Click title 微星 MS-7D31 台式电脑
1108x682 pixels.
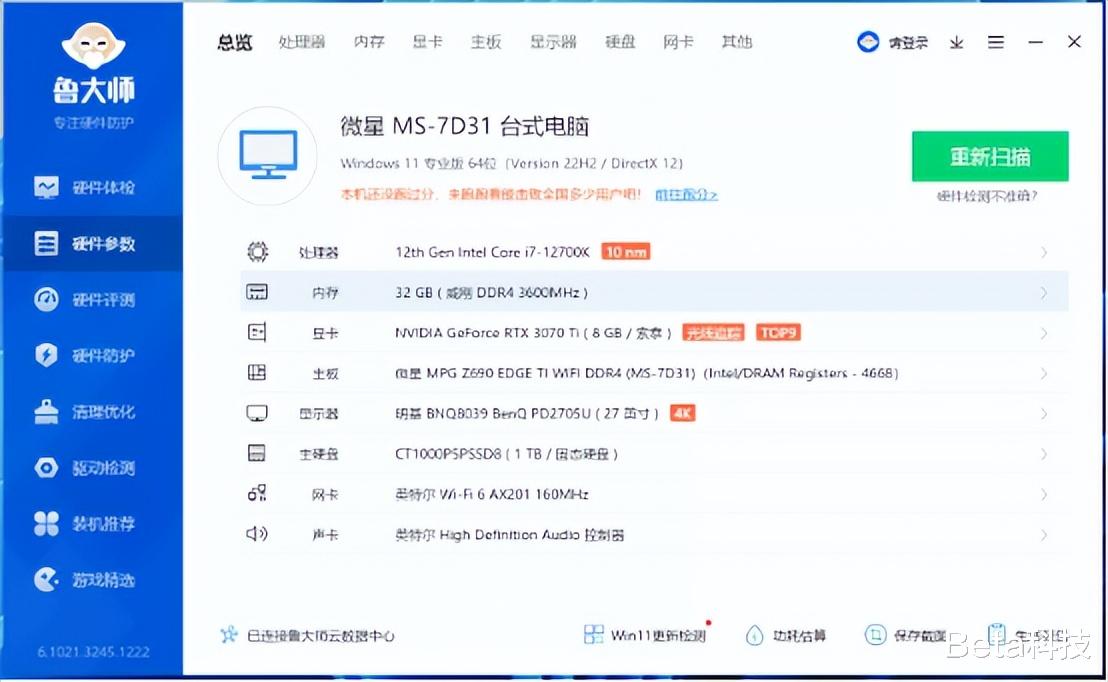(x=464, y=127)
